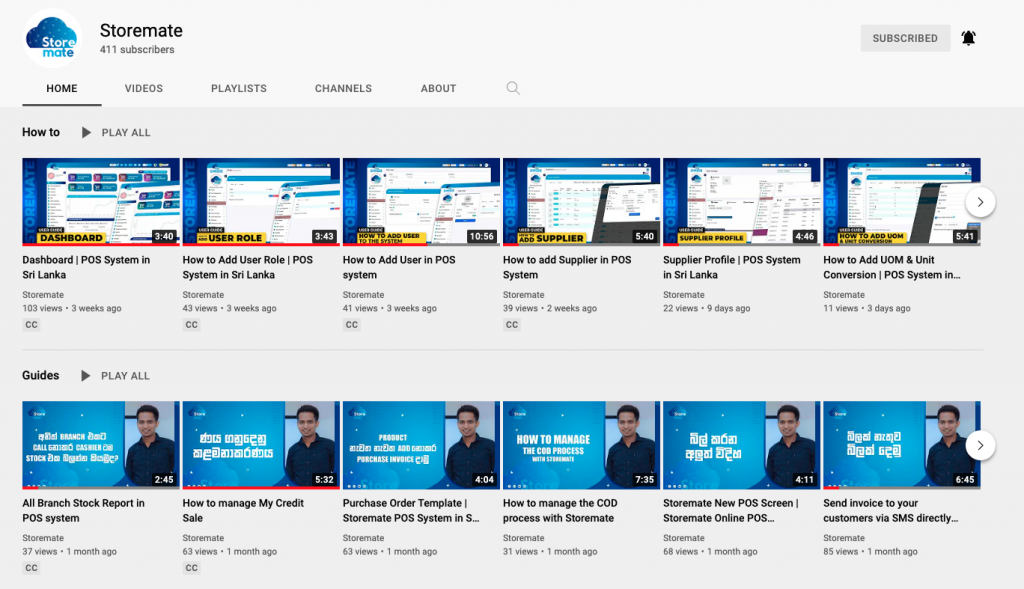Click CC badge under How to add Supplier
The height and width of the screenshot is (589, 1024).
coord(512,325)
